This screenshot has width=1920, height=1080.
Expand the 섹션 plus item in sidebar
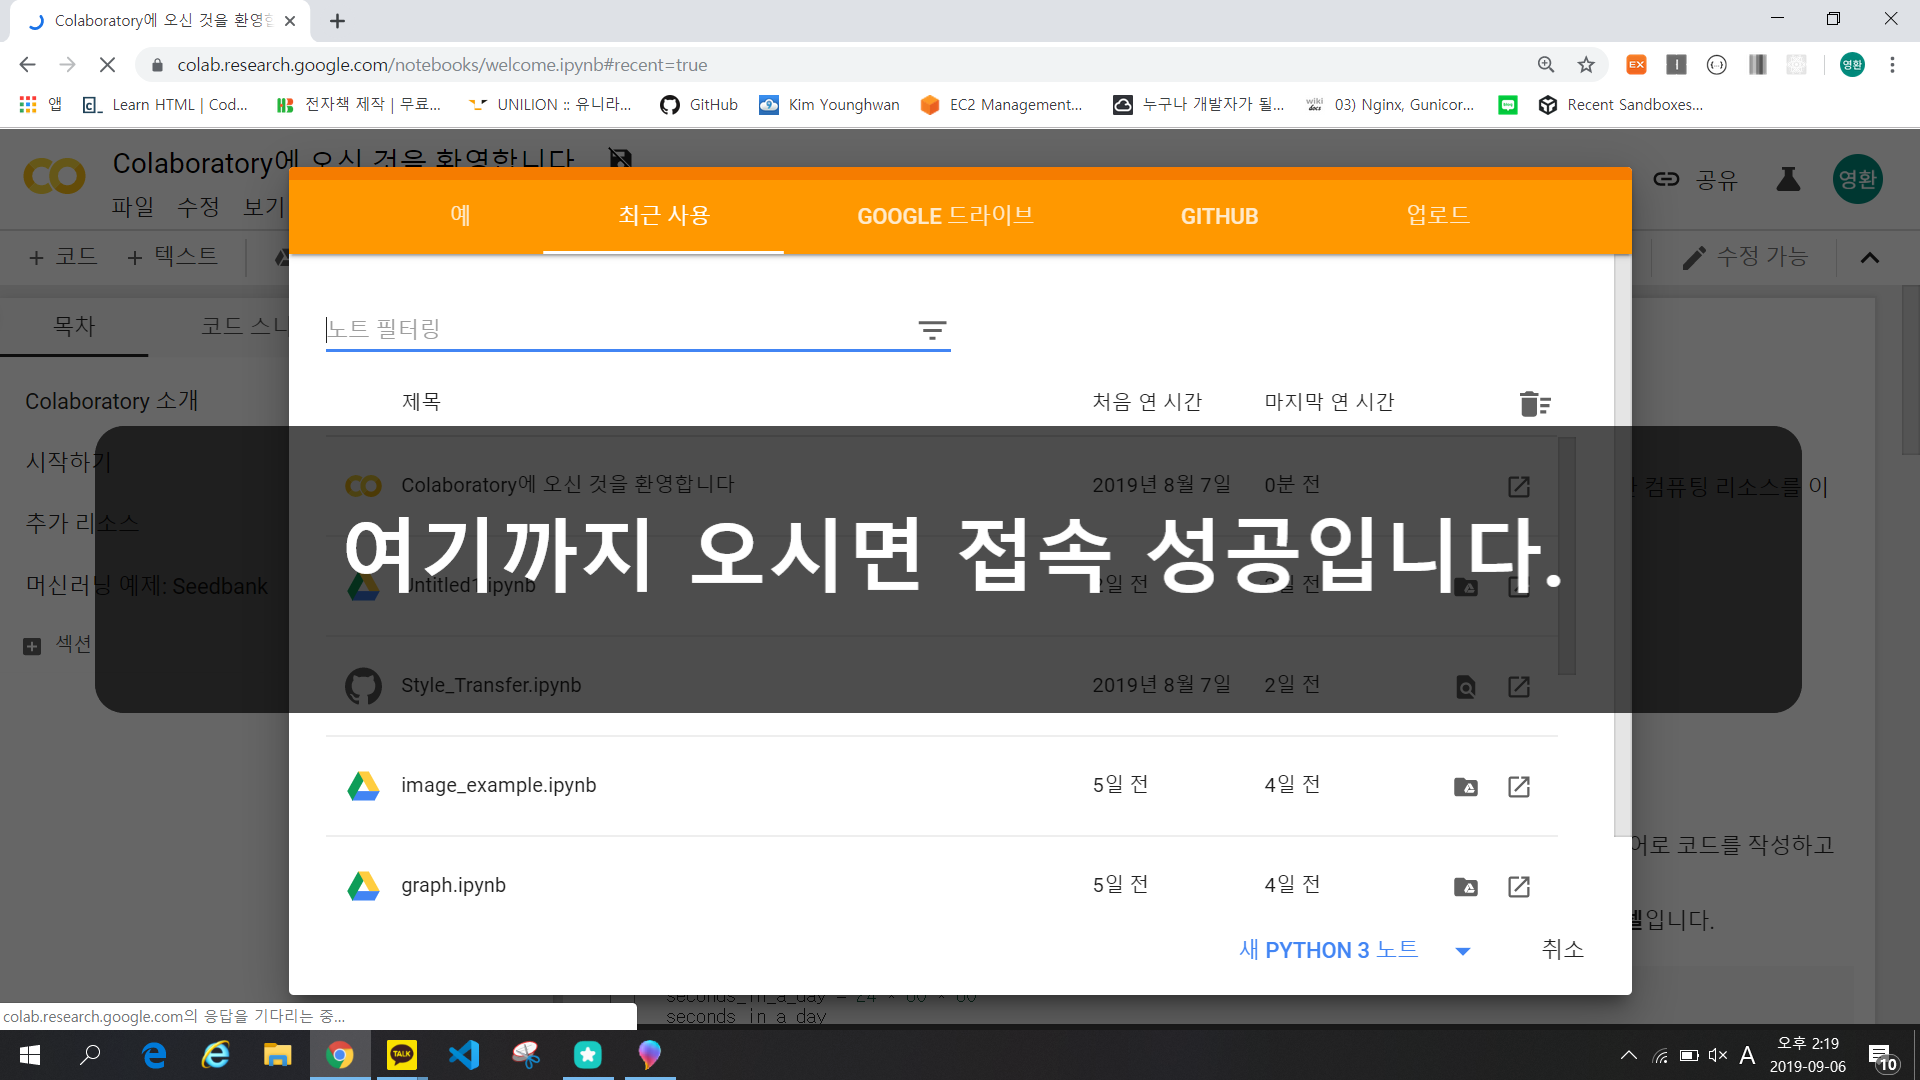coord(32,646)
